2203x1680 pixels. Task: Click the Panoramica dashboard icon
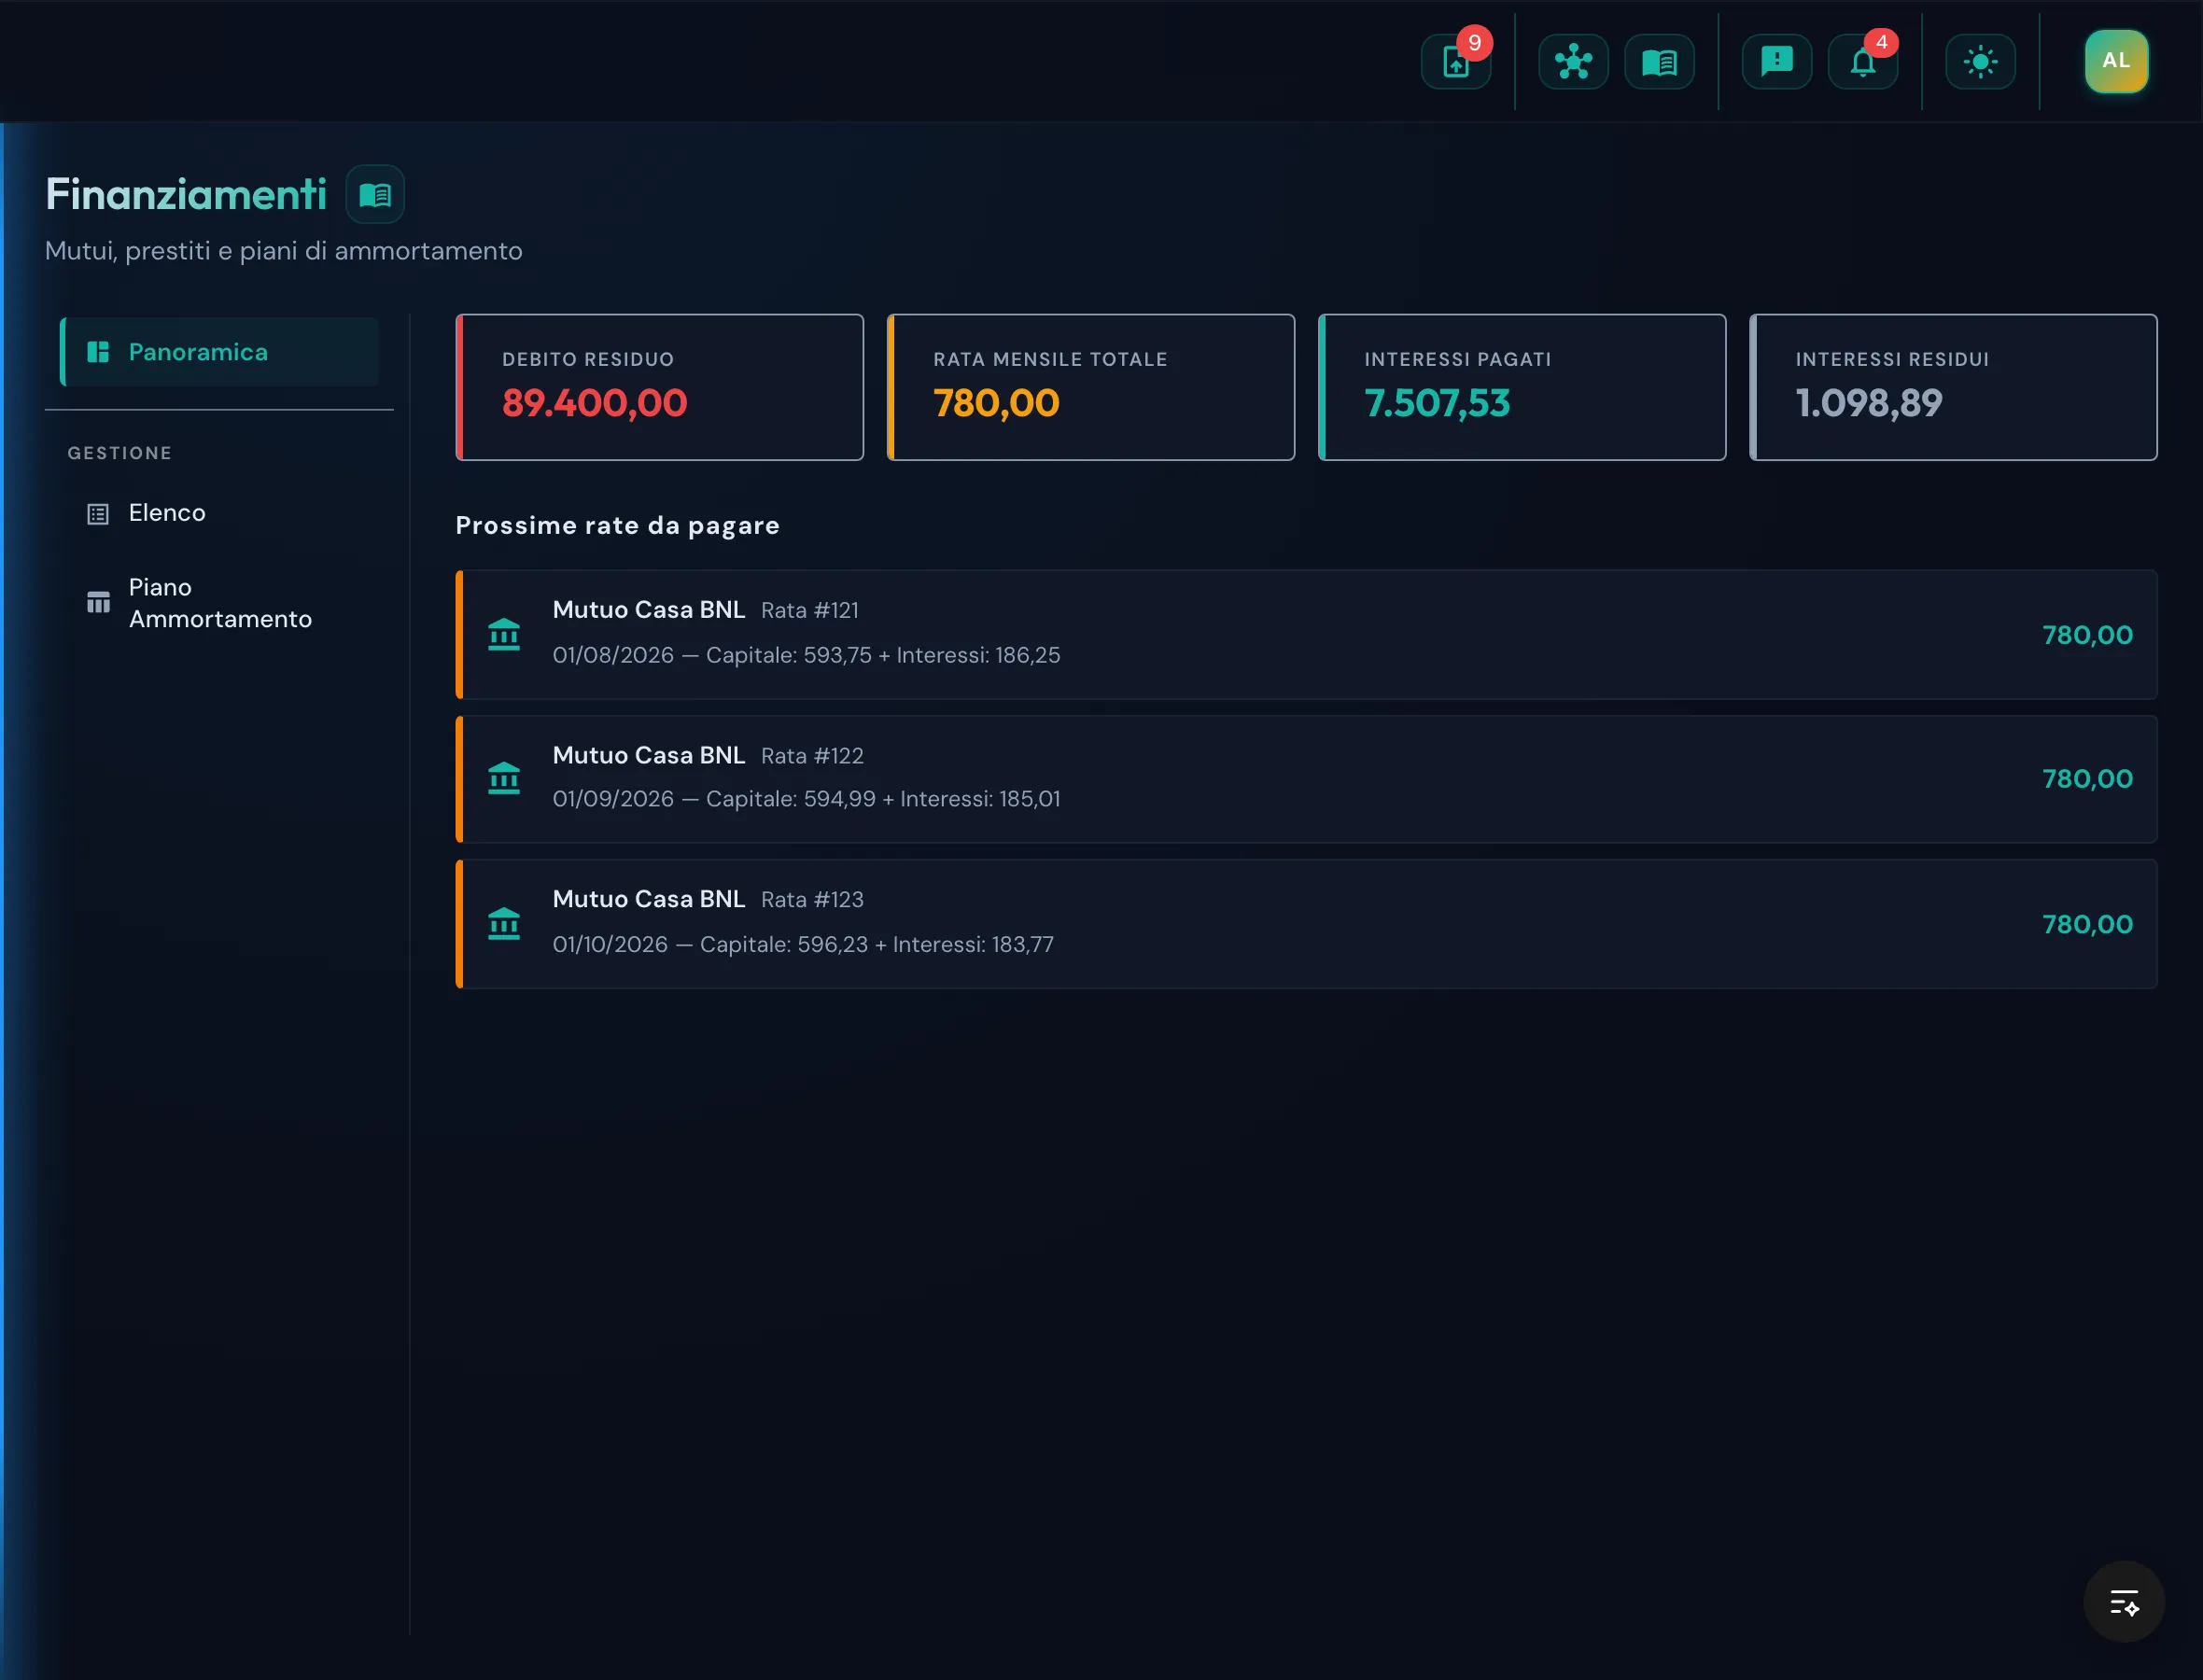pyautogui.click(x=98, y=352)
